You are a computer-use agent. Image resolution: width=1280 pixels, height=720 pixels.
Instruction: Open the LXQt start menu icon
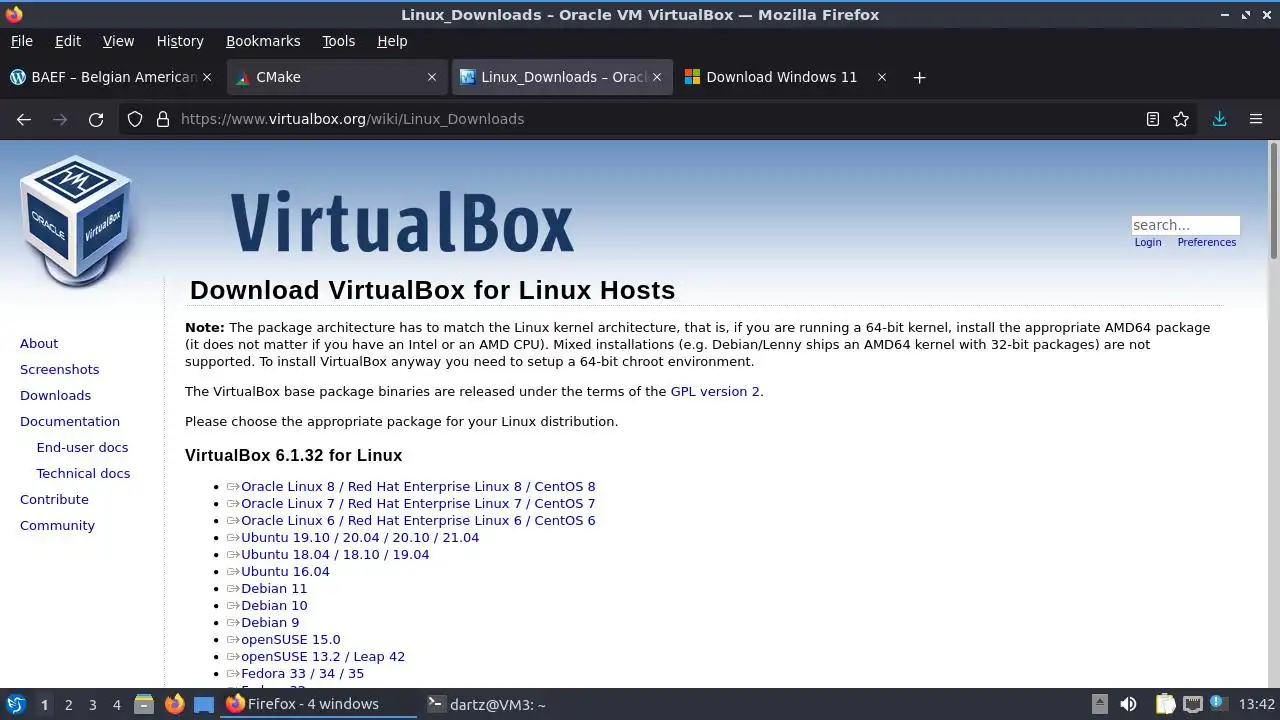click(x=15, y=704)
